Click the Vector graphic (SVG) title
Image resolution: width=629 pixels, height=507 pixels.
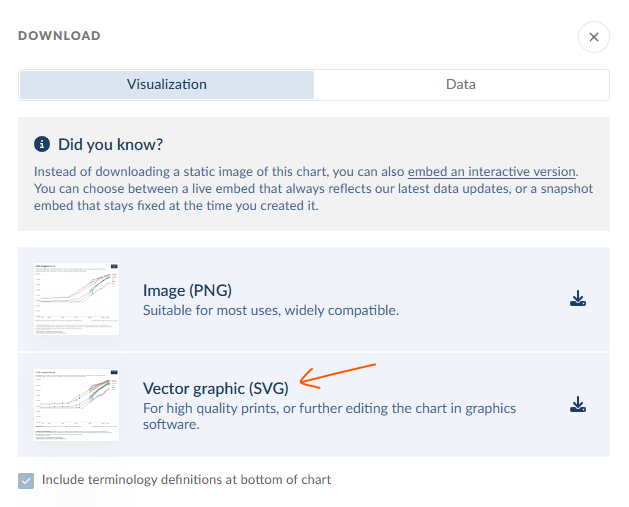pos(215,388)
